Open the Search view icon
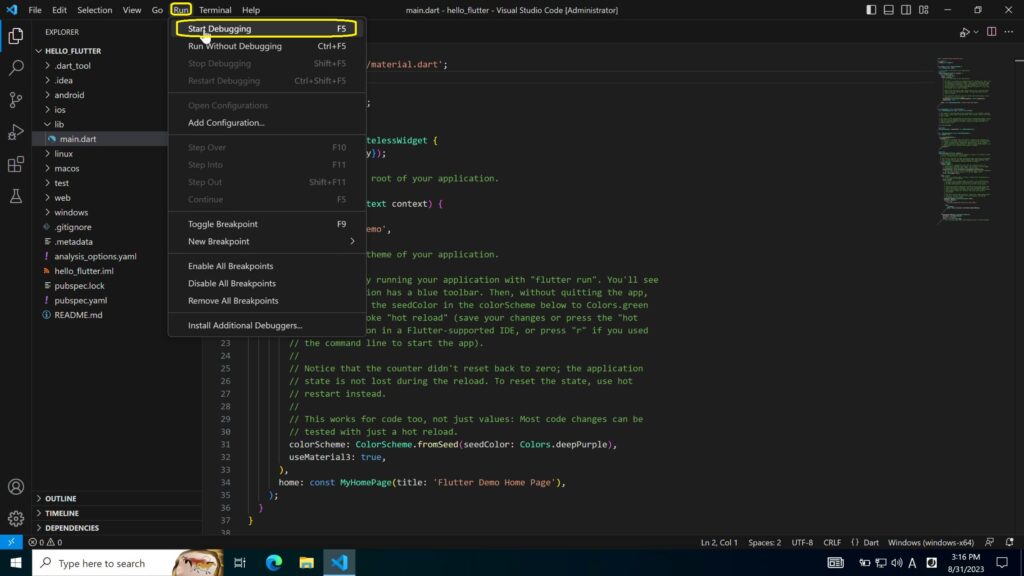Image resolution: width=1024 pixels, height=576 pixels. tap(16, 68)
